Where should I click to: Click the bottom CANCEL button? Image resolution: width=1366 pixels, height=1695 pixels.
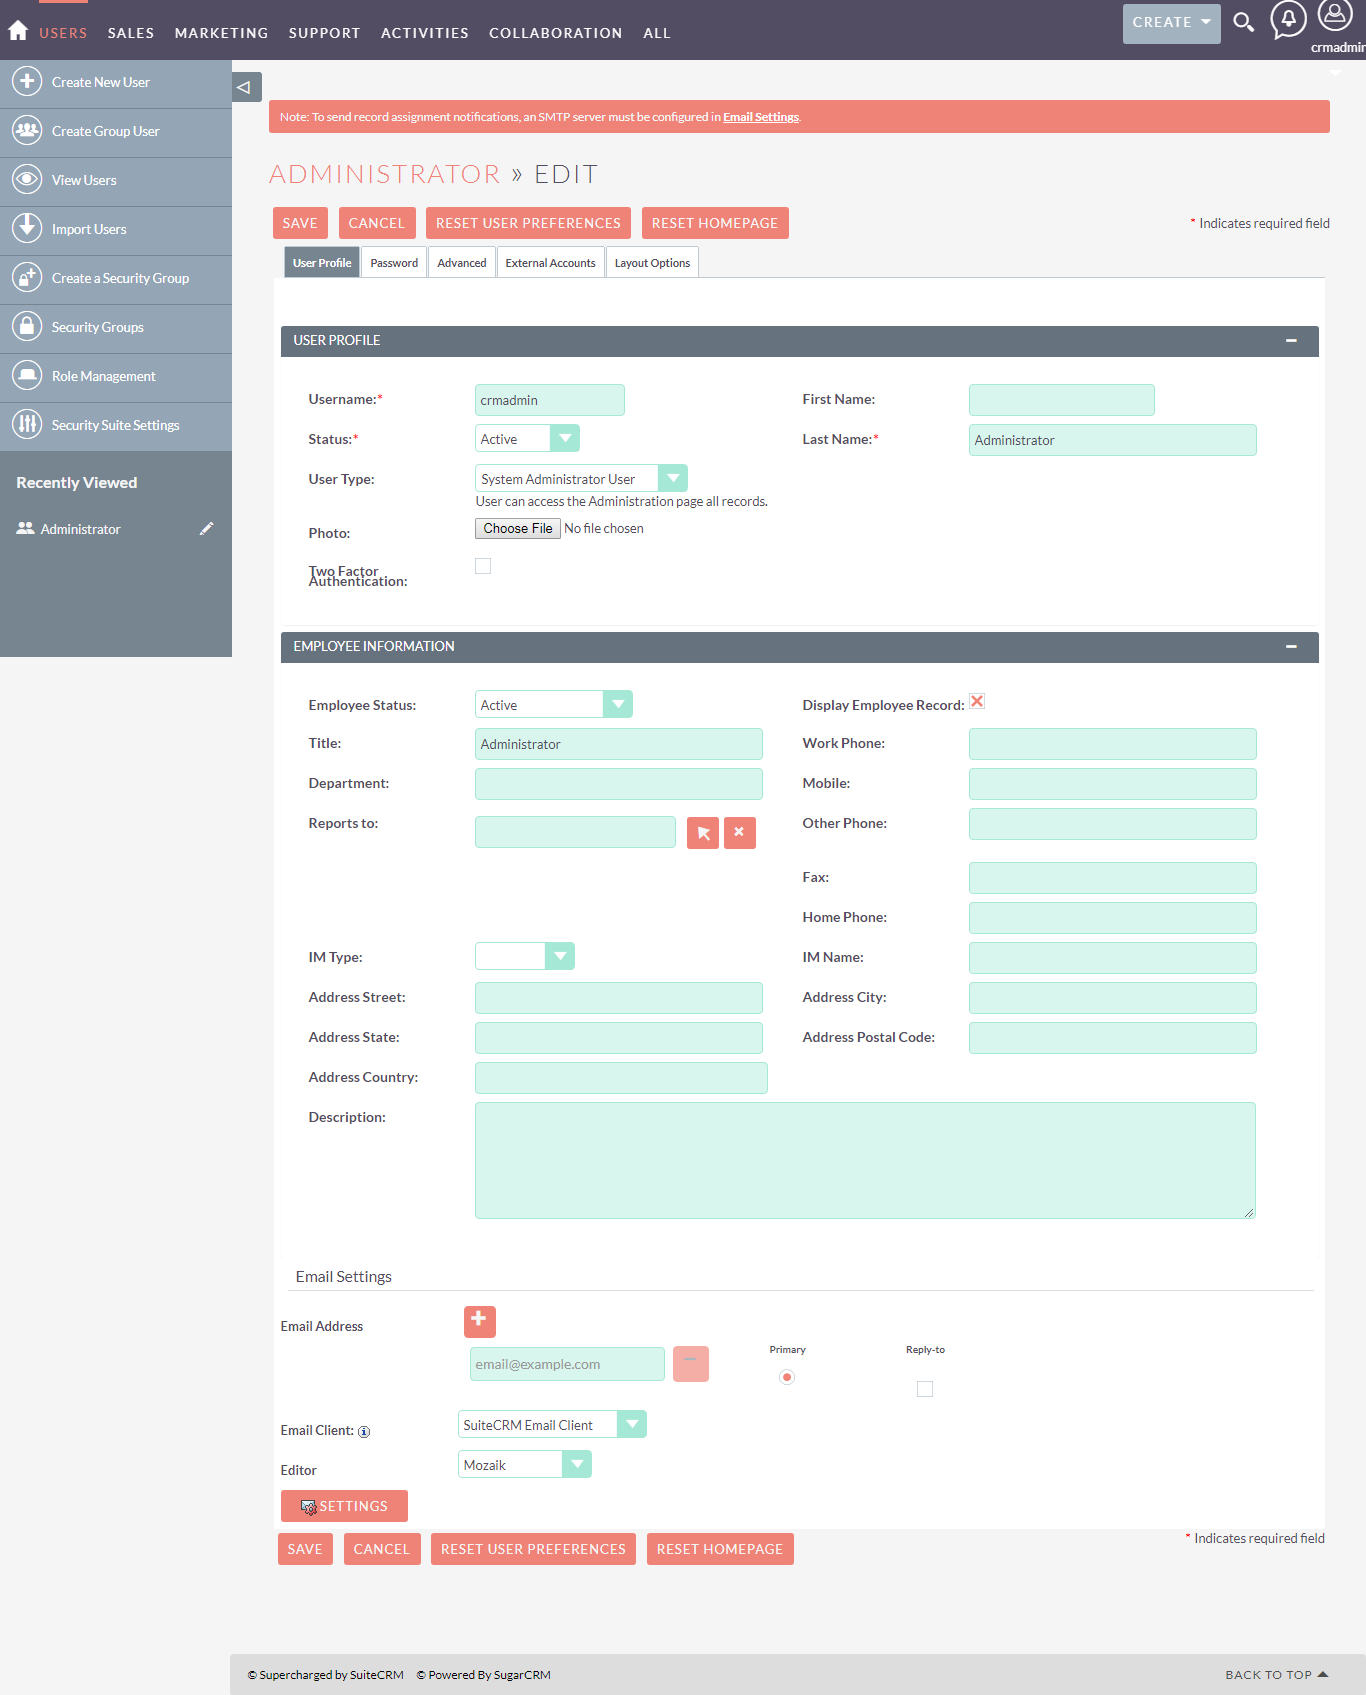(382, 1549)
